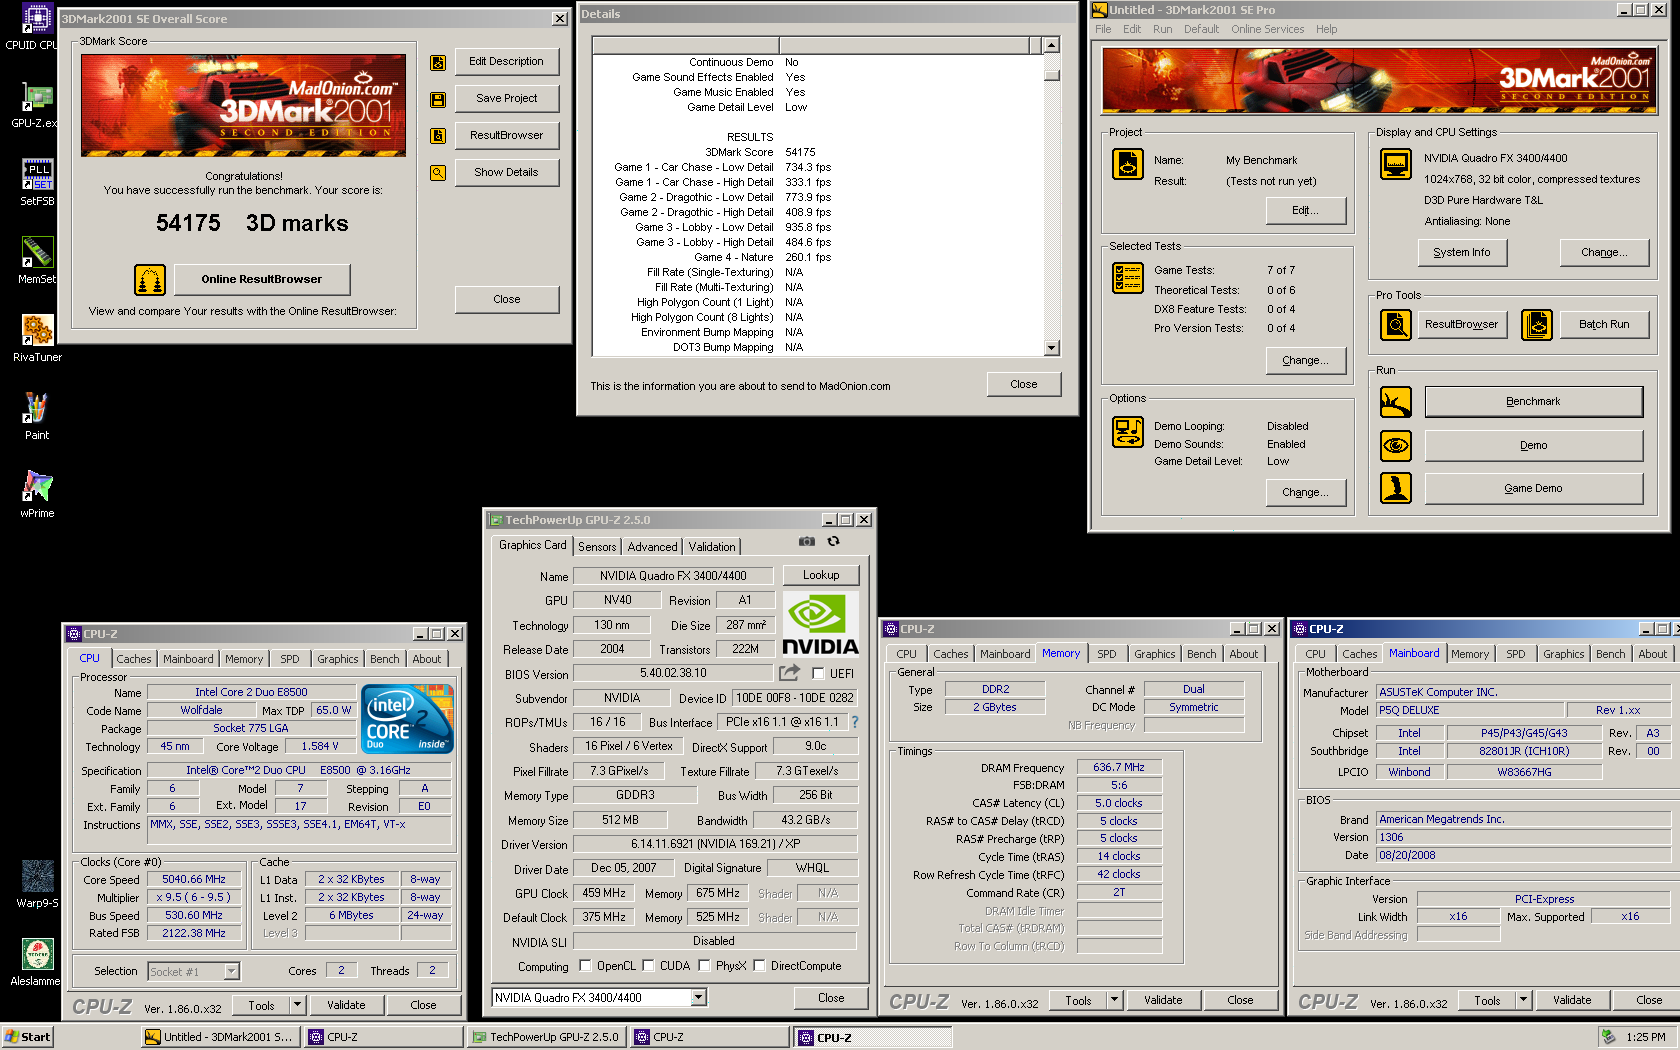Open the Help menu in 3DMark2001
1680x1050 pixels.
1326,30
